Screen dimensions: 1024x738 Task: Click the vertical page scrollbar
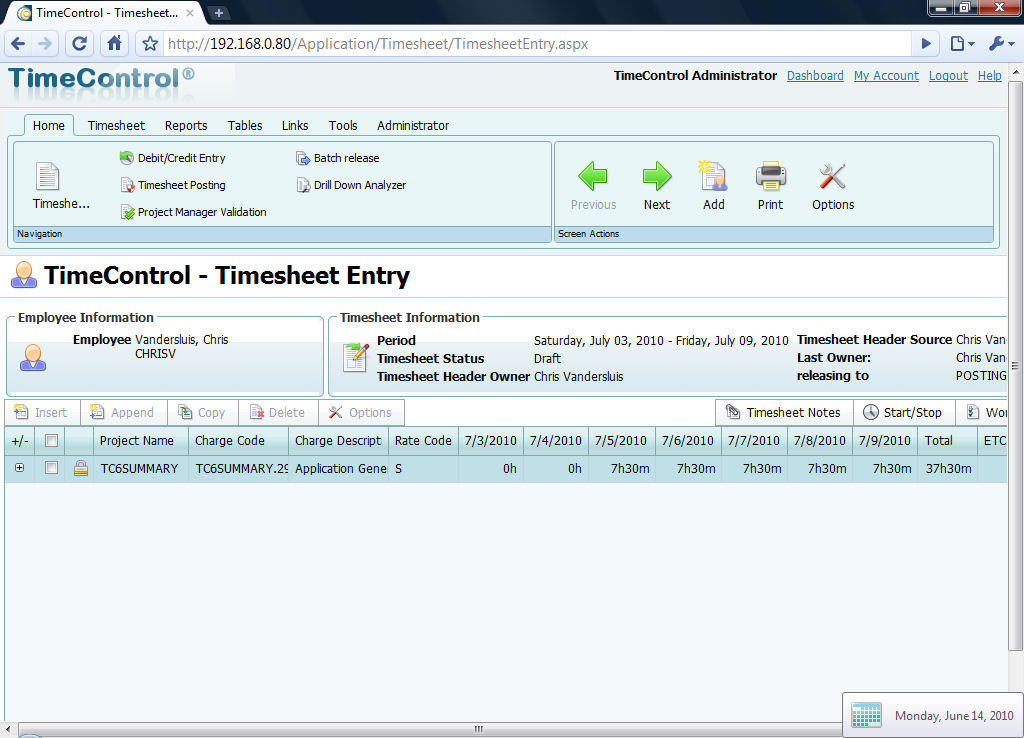(x=1016, y=366)
